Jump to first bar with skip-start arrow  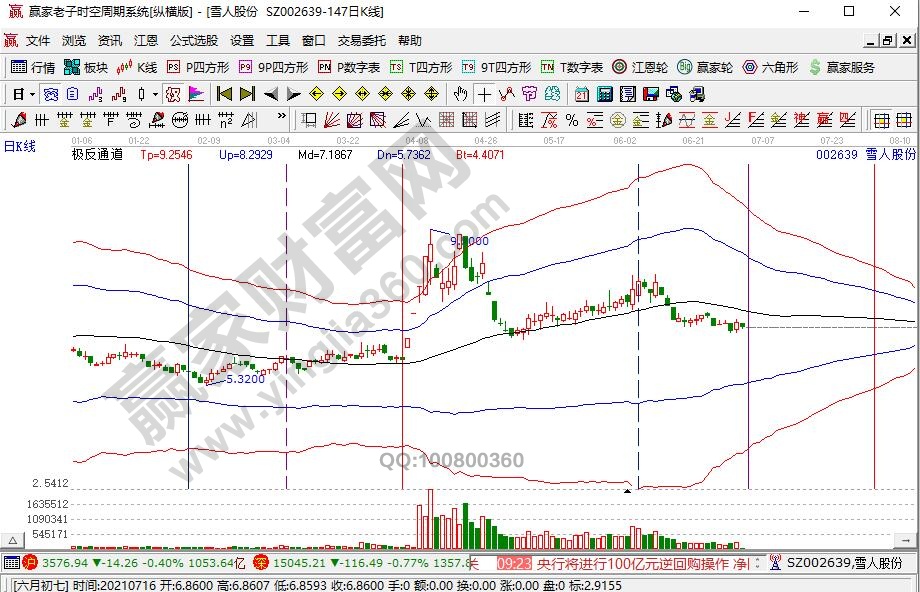[224, 94]
